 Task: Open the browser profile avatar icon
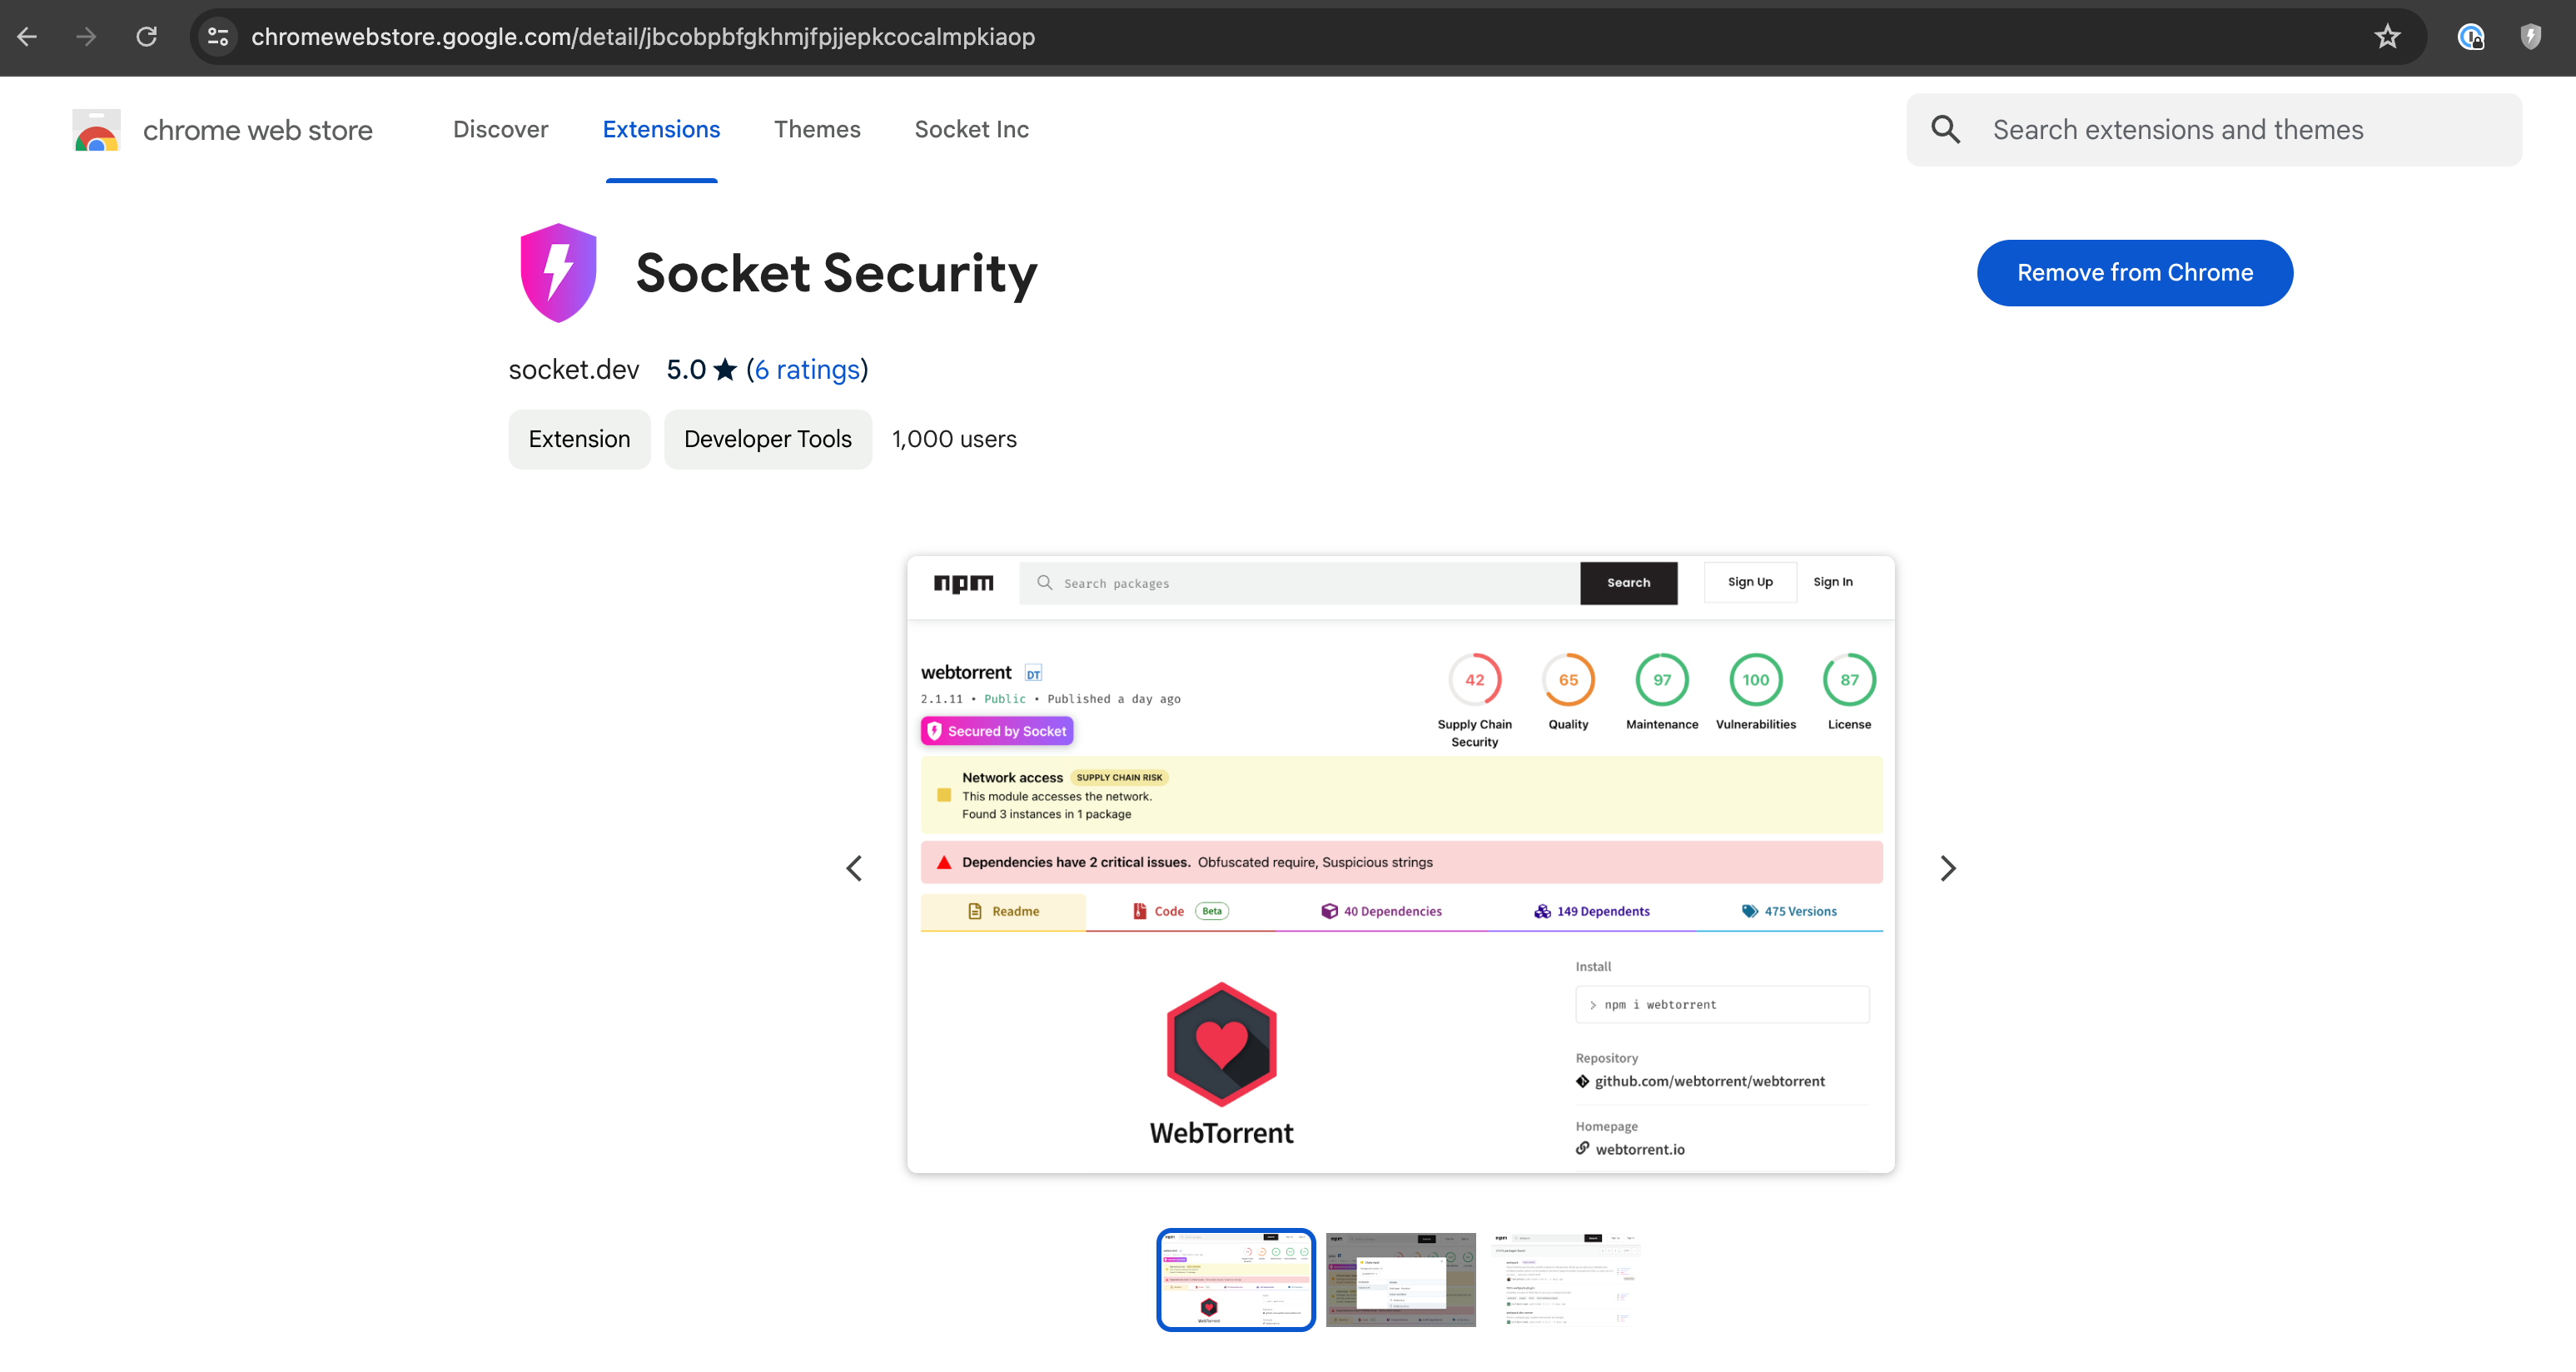[2471, 37]
